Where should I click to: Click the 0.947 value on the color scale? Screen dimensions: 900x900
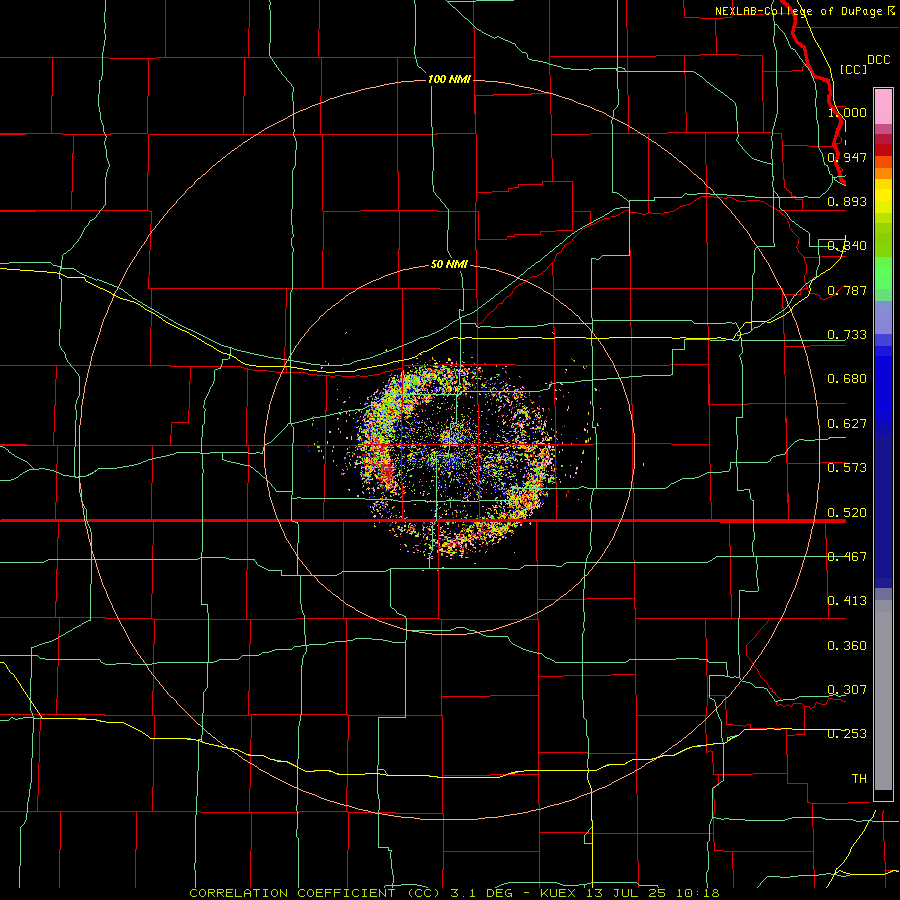coord(847,157)
